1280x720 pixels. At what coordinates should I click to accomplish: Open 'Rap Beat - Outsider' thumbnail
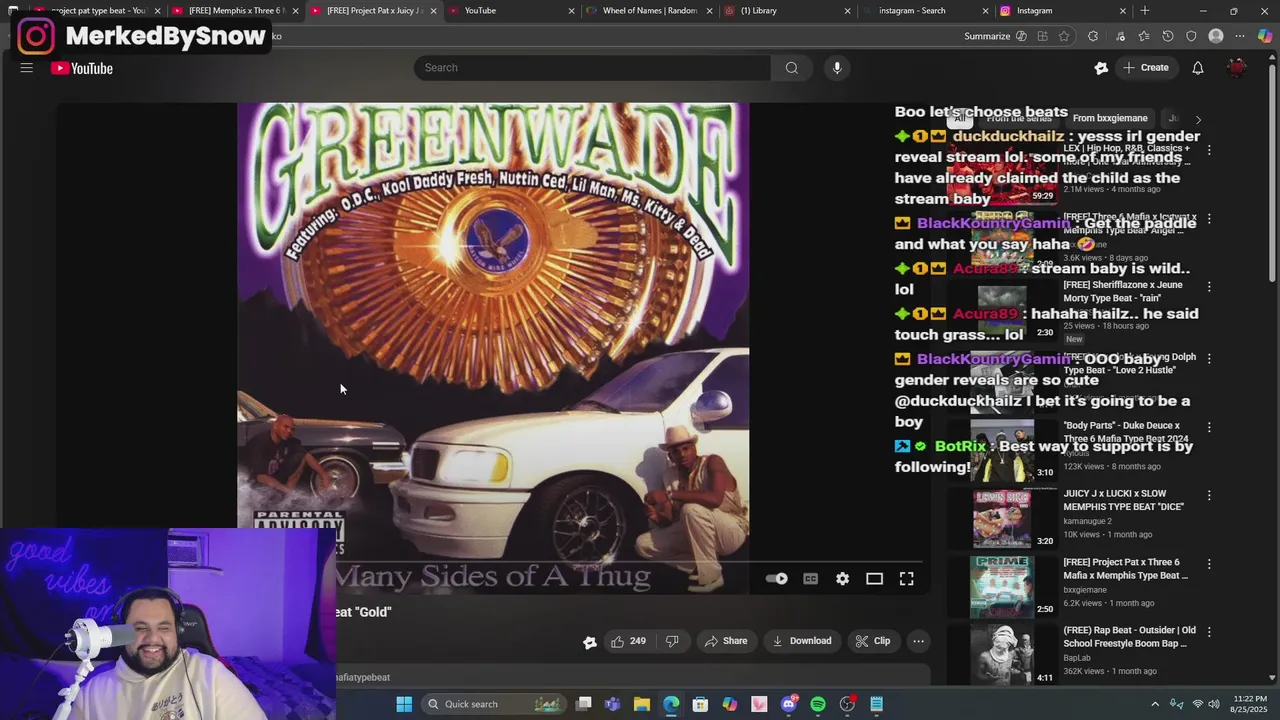pos(1002,655)
